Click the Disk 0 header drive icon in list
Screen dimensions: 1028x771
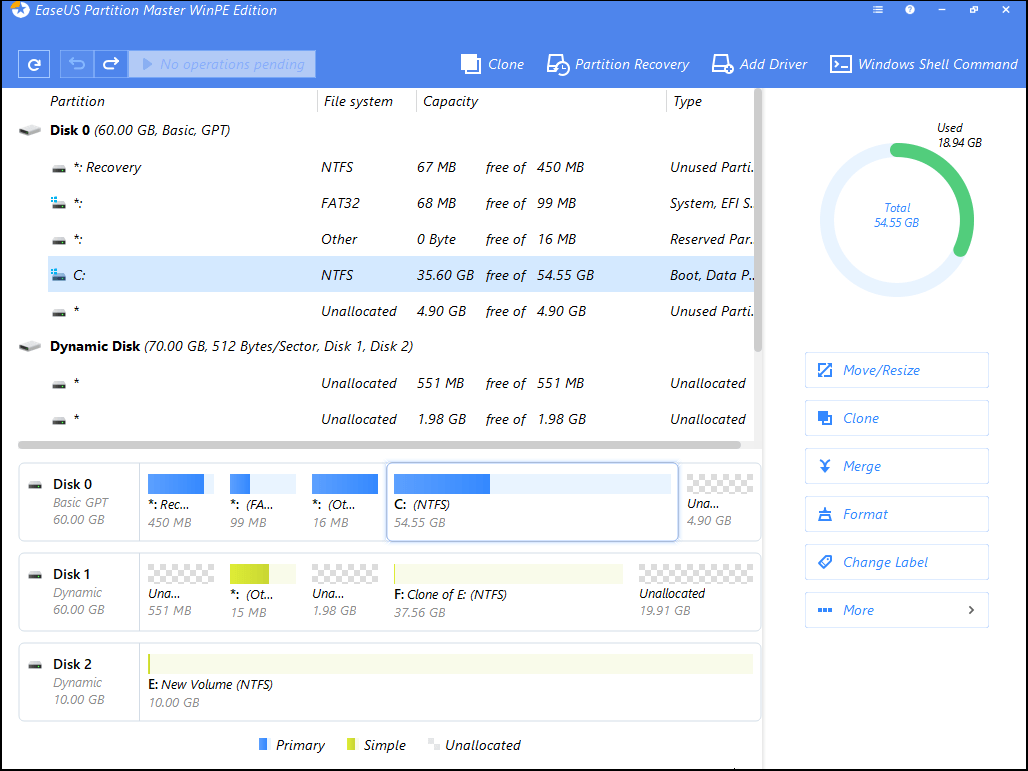pyautogui.click(x=30, y=130)
